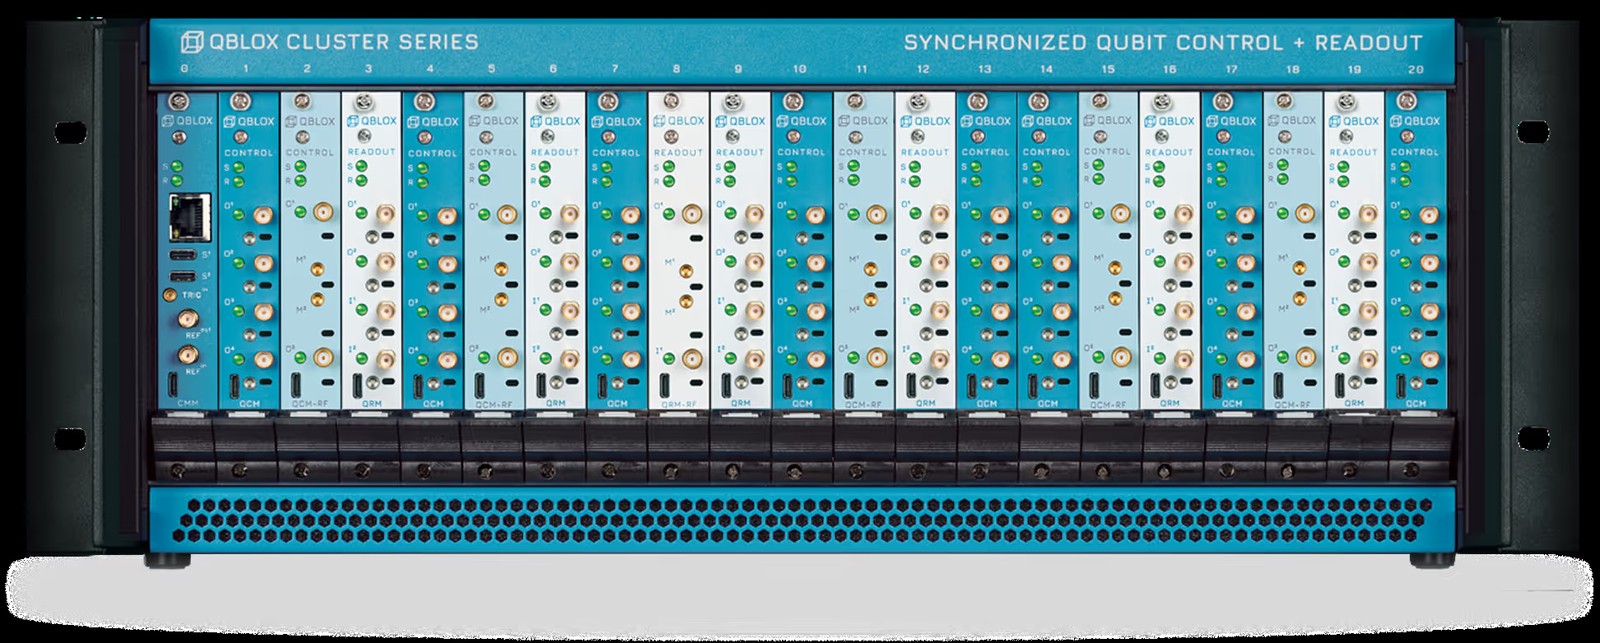Click the REF connector directly below TRIG
Viewport: 1600px width, 643px height.
pyautogui.click(x=186, y=320)
